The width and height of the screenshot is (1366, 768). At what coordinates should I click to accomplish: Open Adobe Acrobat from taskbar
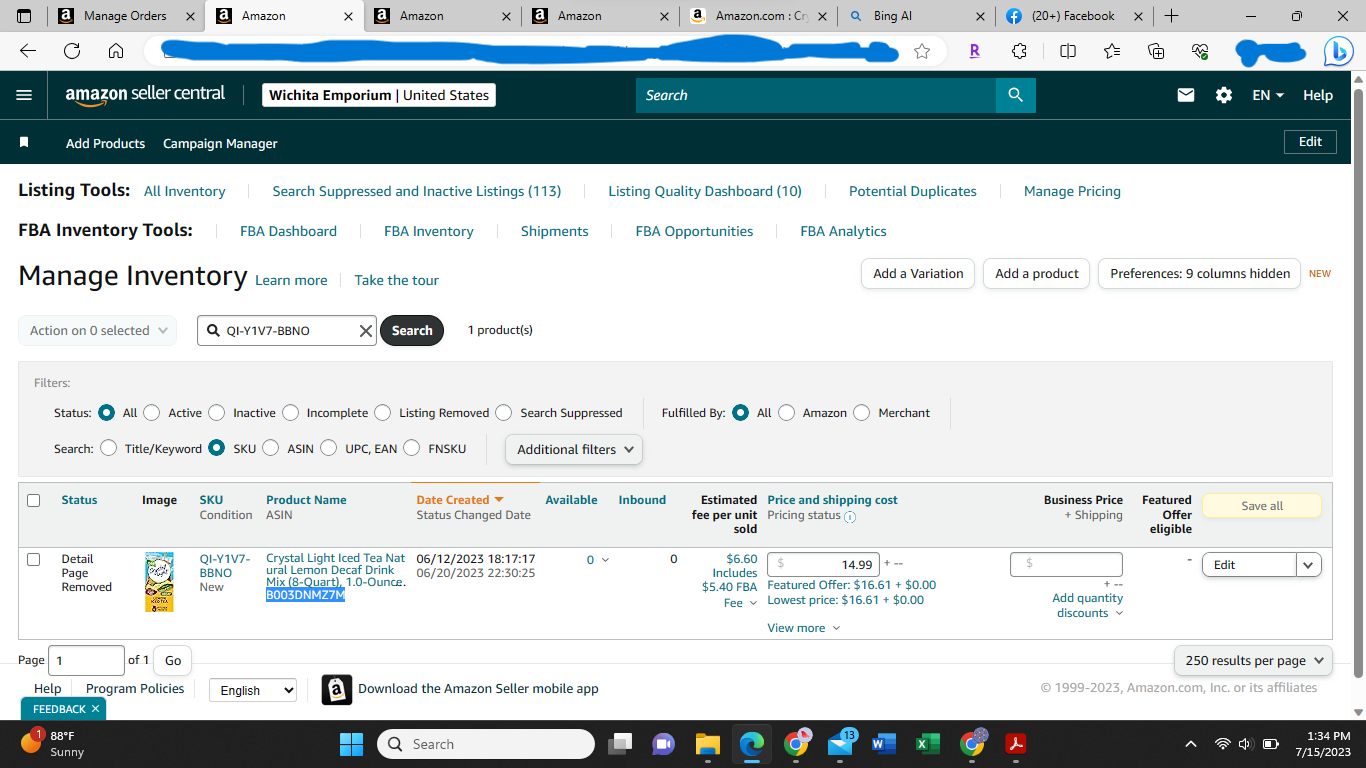tap(1016, 744)
